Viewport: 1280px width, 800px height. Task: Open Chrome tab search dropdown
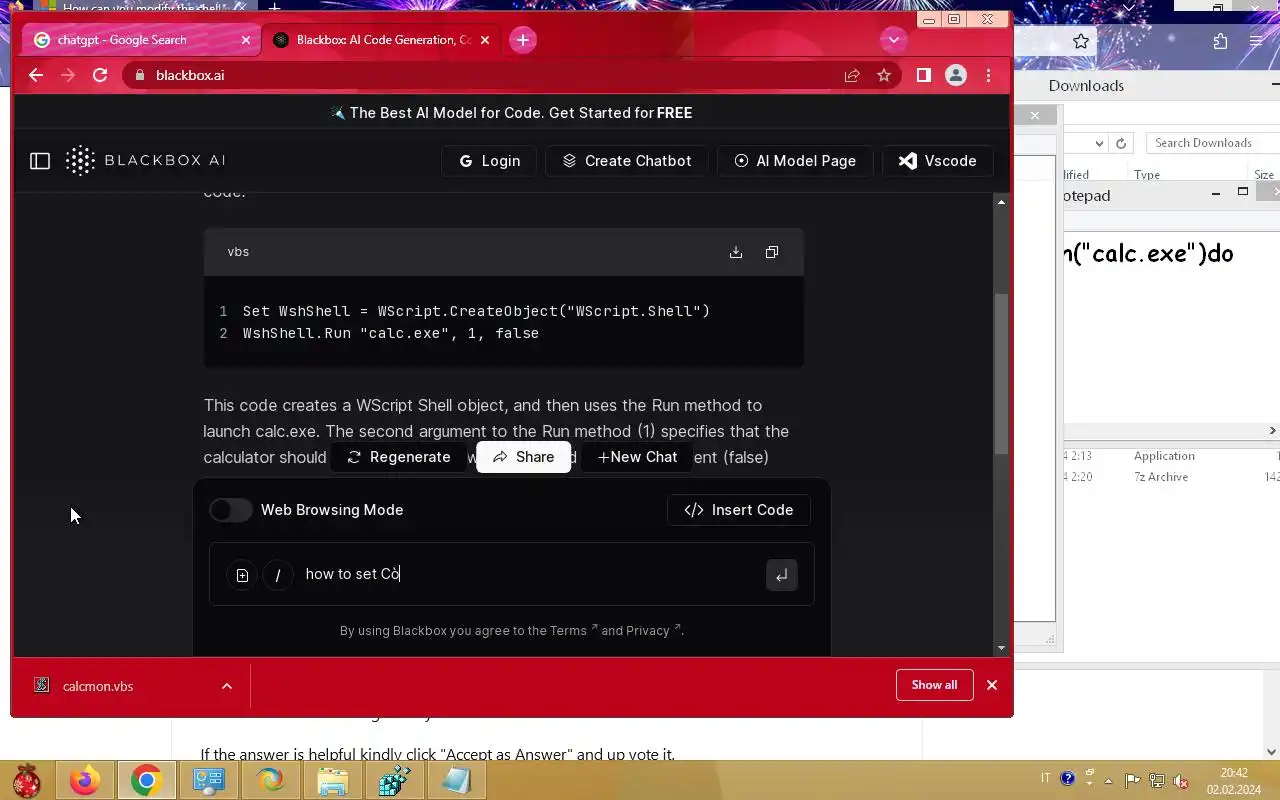893,40
